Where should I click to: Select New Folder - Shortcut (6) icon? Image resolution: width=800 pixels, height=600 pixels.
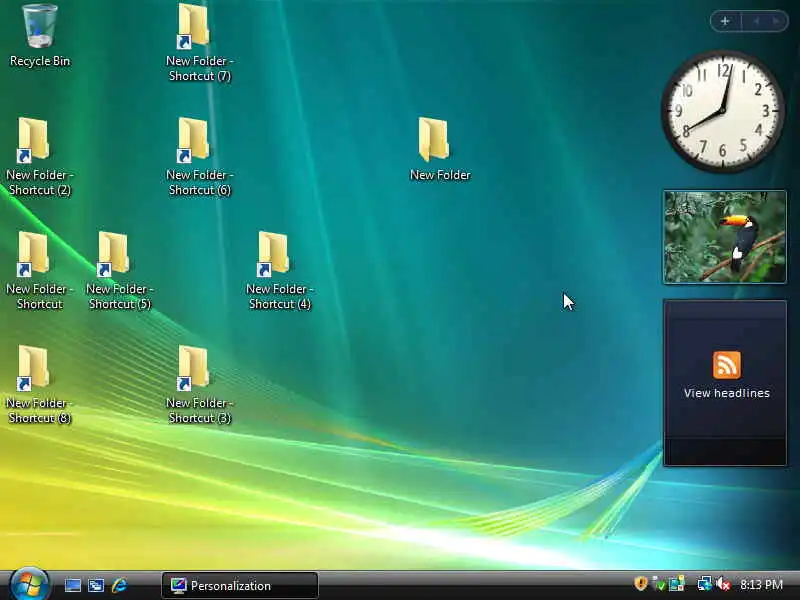click(x=199, y=156)
